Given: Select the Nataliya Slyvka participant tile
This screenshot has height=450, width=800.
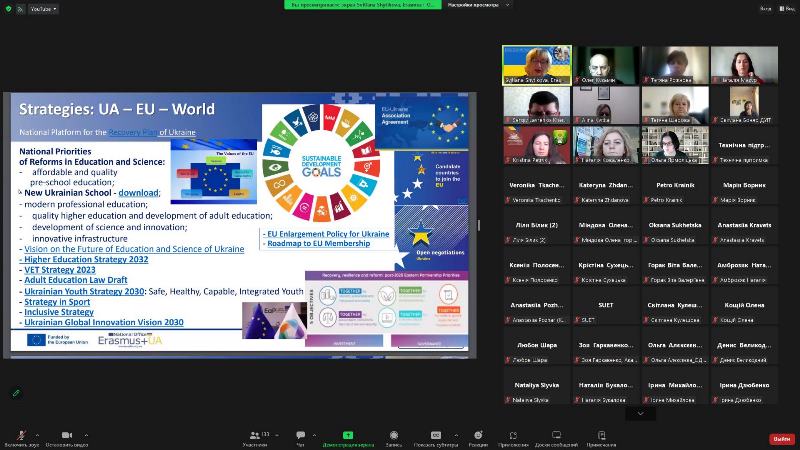Looking at the screenshot, I should [537, 385].
